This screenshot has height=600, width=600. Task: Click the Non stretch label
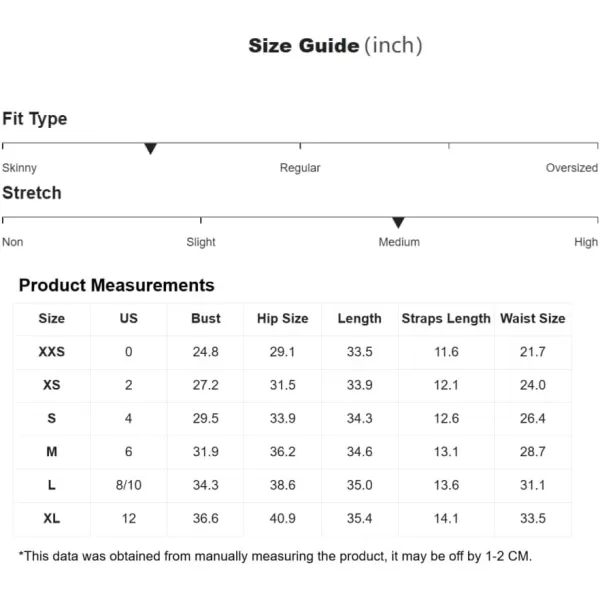(x=13, y=242)
